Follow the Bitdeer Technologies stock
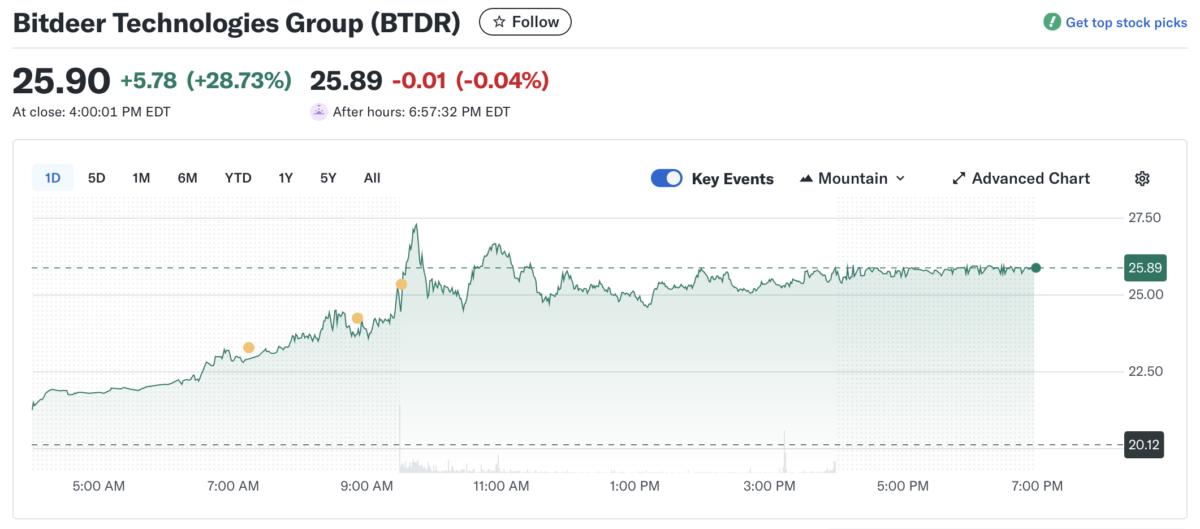The width and height of the screenshot is (1200, 529). coord(525,22)
